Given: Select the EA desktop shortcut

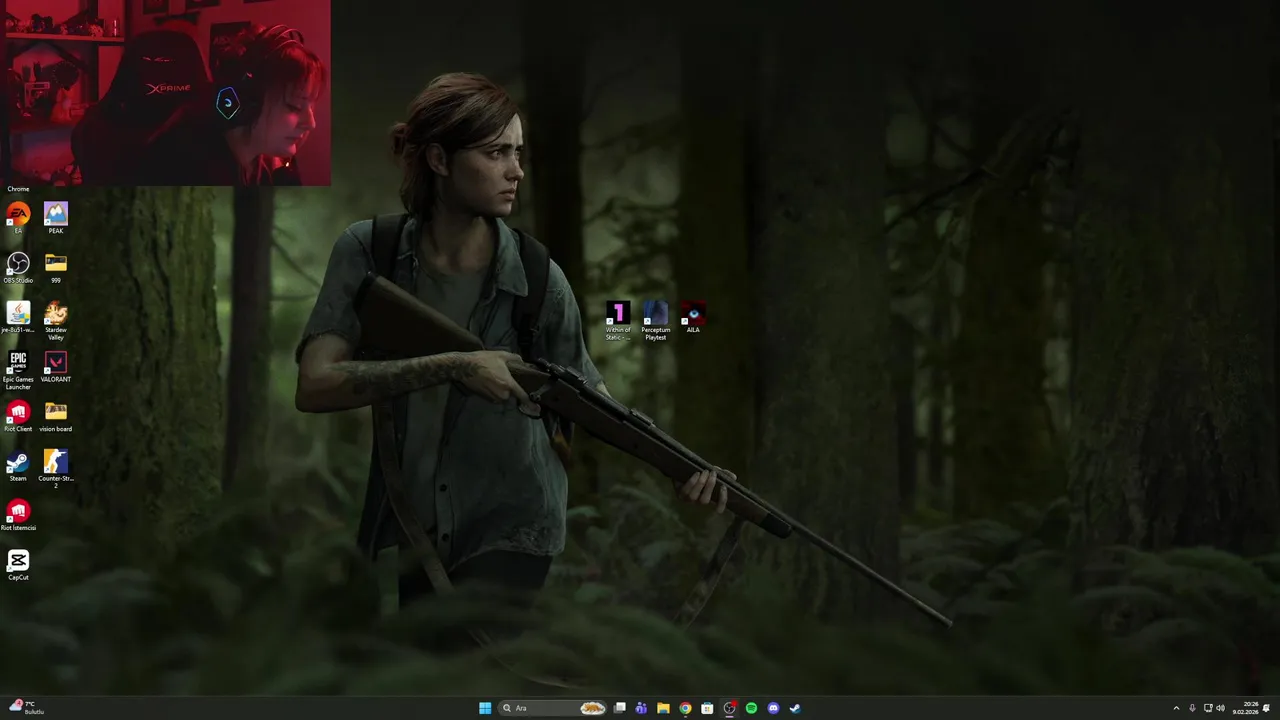Looking at the screenshot, I should click(x=18, y=218).
